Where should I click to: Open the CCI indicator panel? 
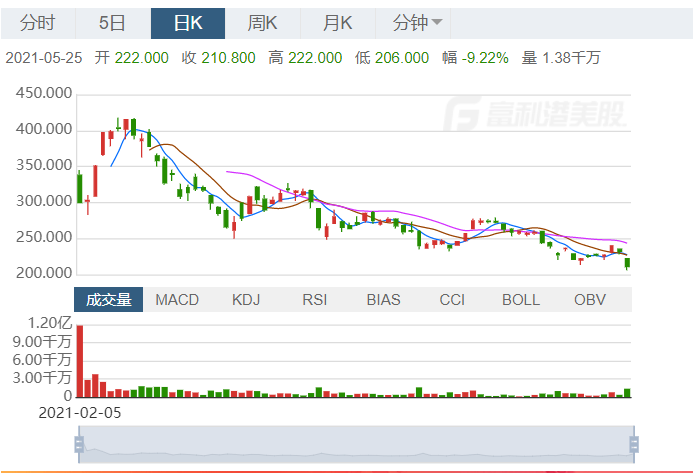point(452,299)
